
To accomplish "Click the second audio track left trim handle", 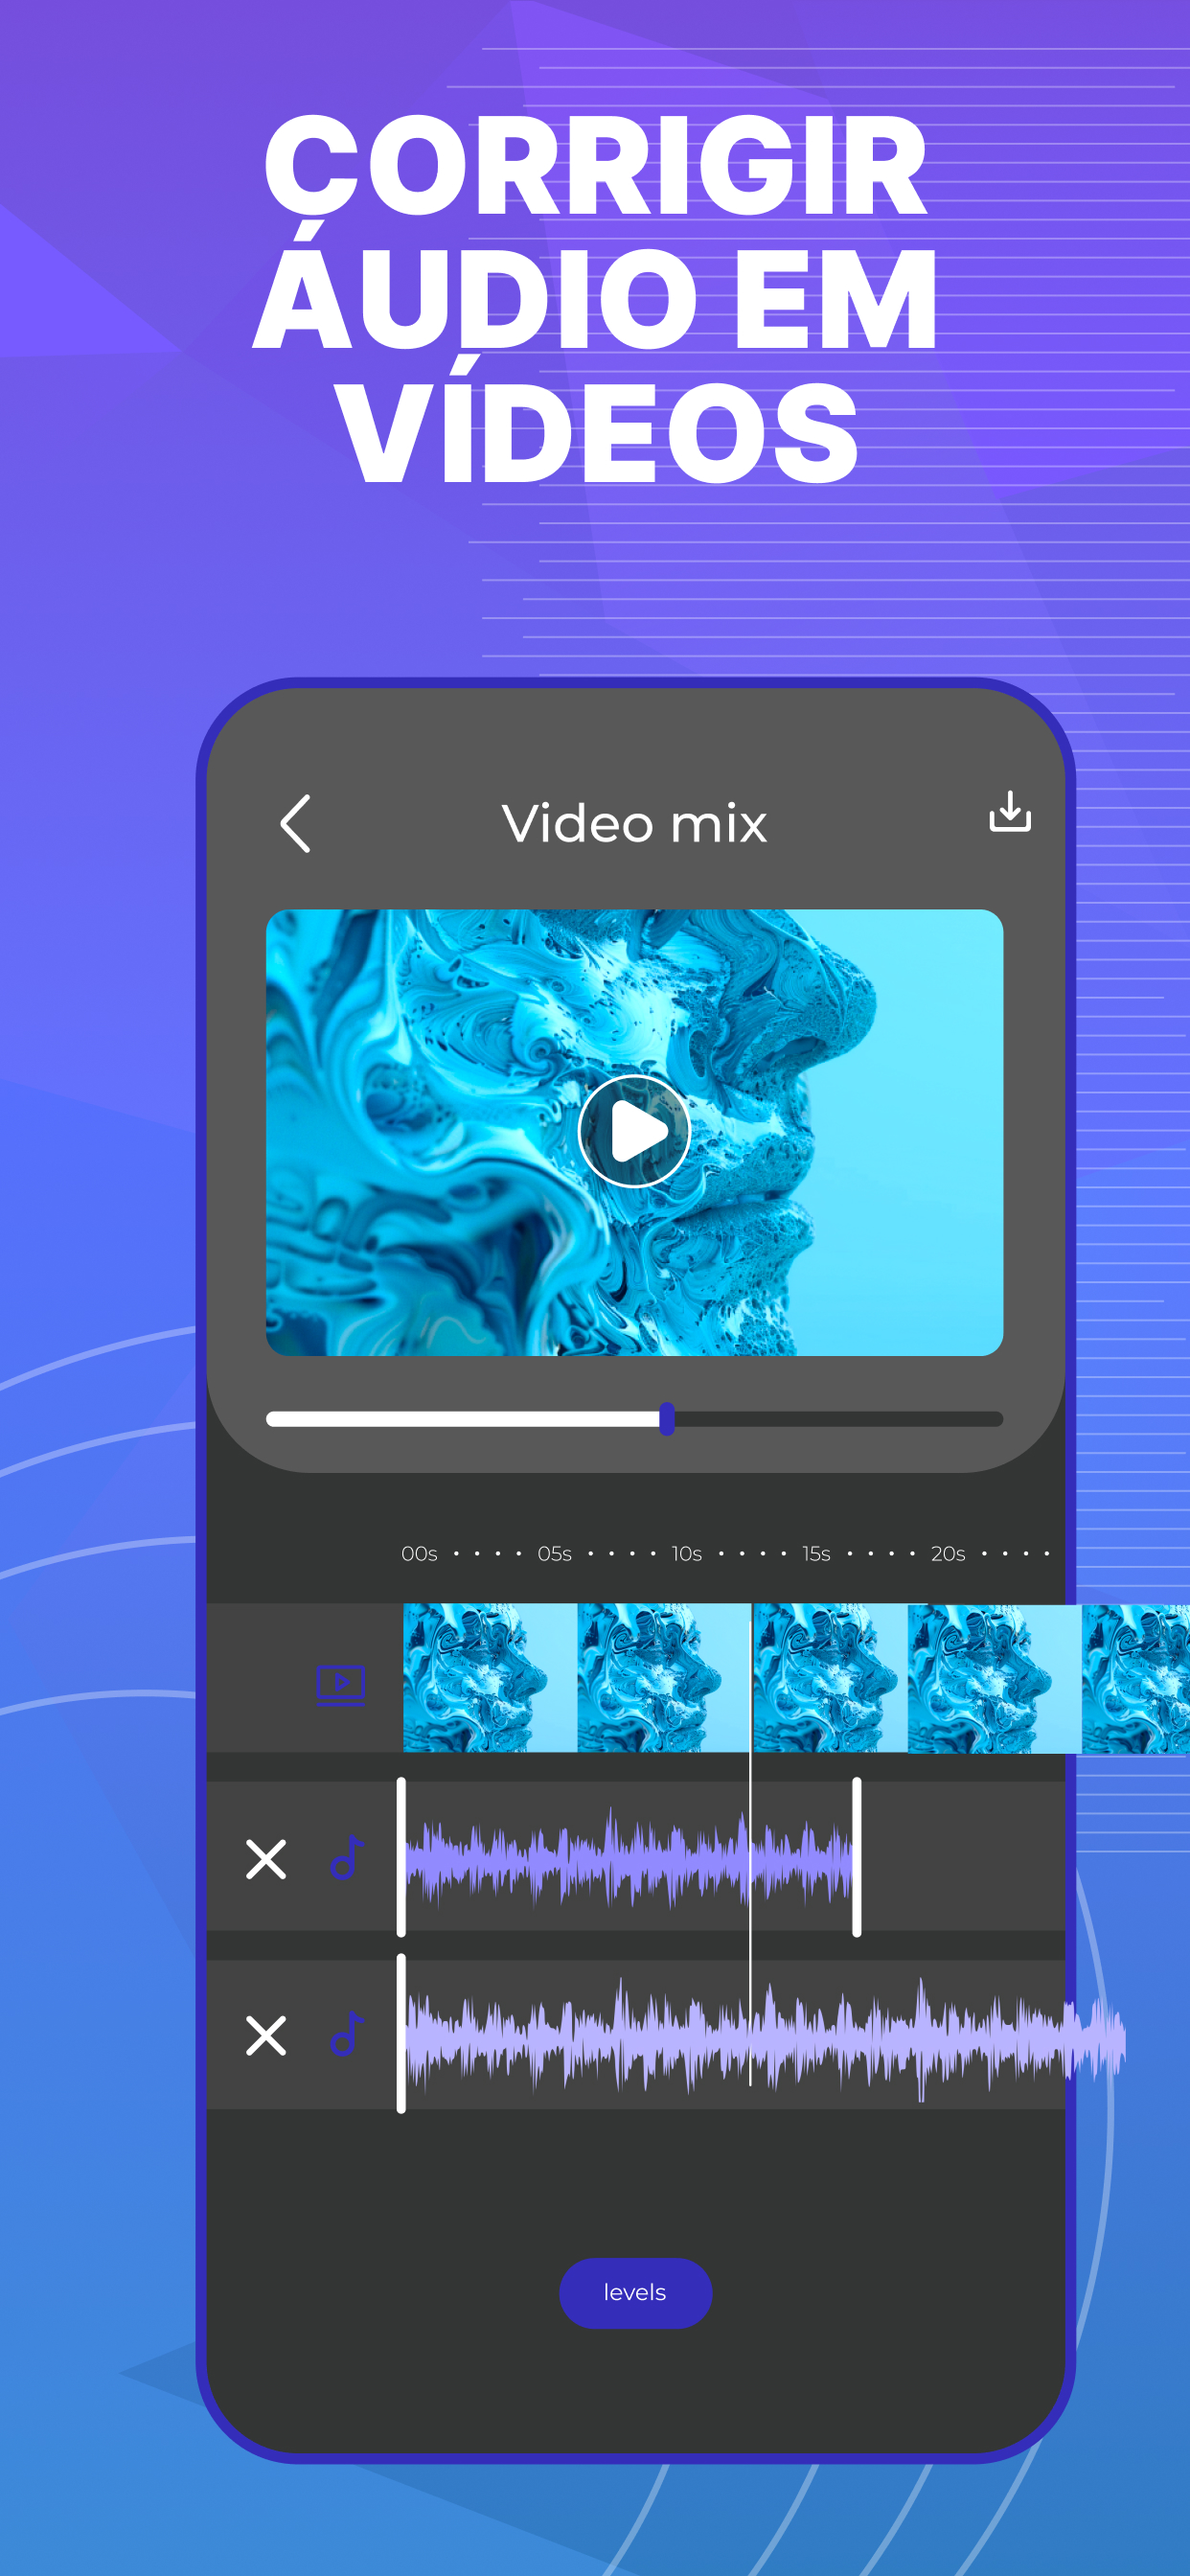I will [401, 2033].
